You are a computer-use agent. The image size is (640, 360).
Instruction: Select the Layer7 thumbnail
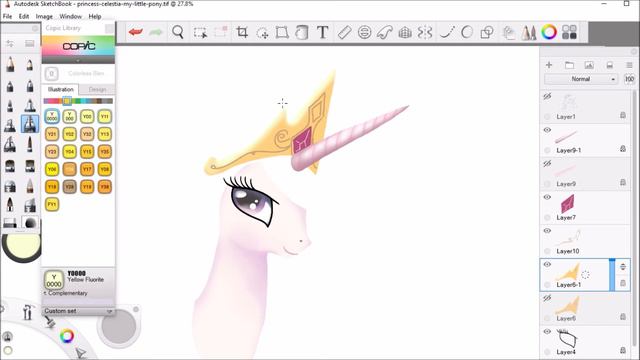click(x=567, y=204)
